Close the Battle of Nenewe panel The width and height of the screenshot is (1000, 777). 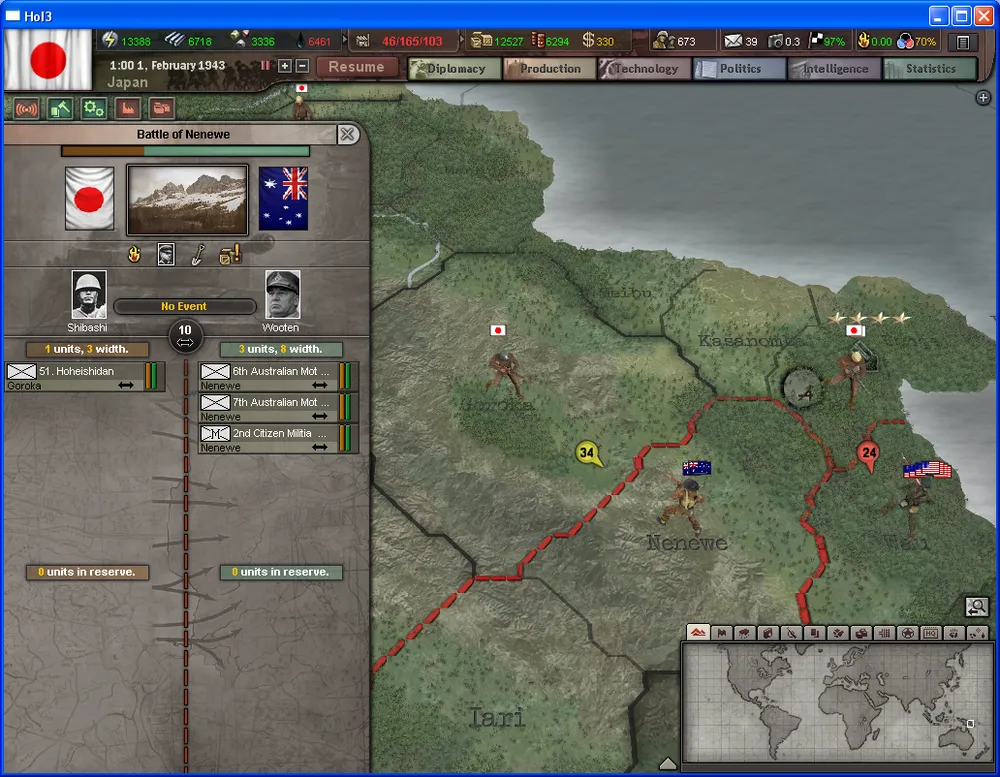tap(347, 134)
